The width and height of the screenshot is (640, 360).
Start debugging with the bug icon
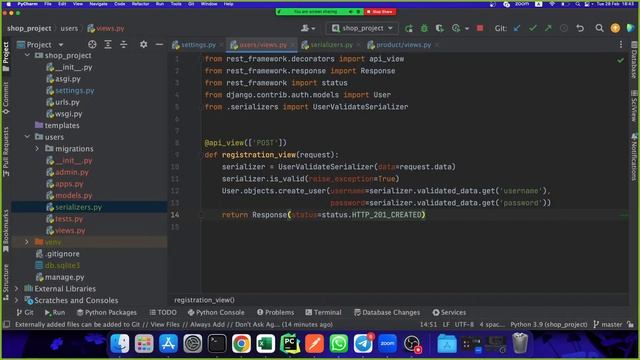pyautogui.click(x=424, y=28)
